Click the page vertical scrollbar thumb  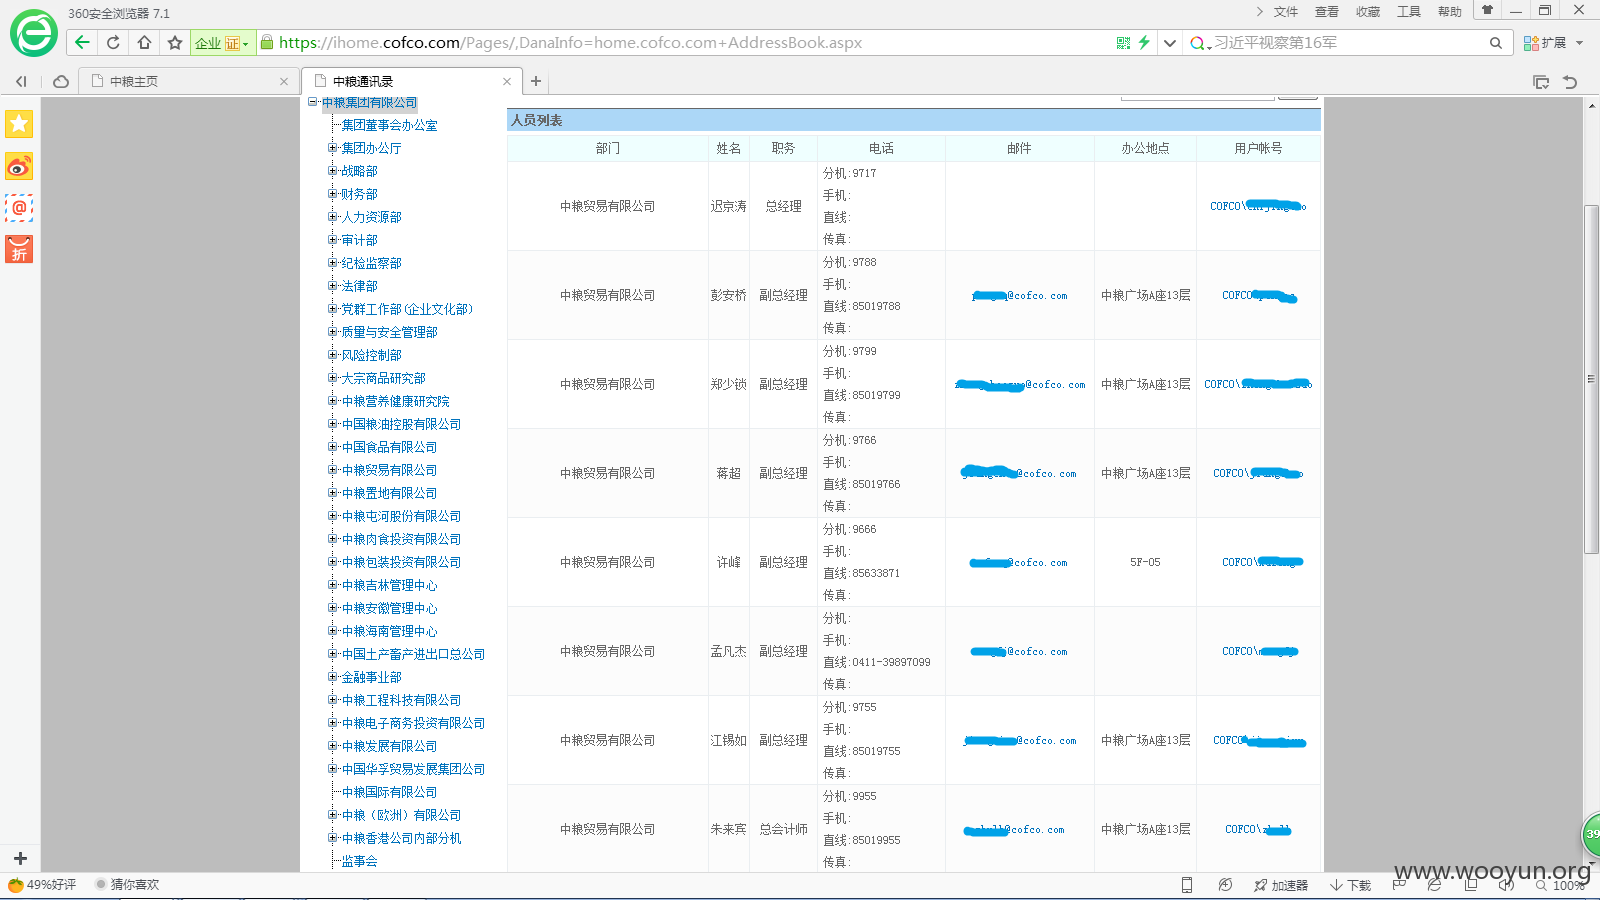(x=1591, y=379)
